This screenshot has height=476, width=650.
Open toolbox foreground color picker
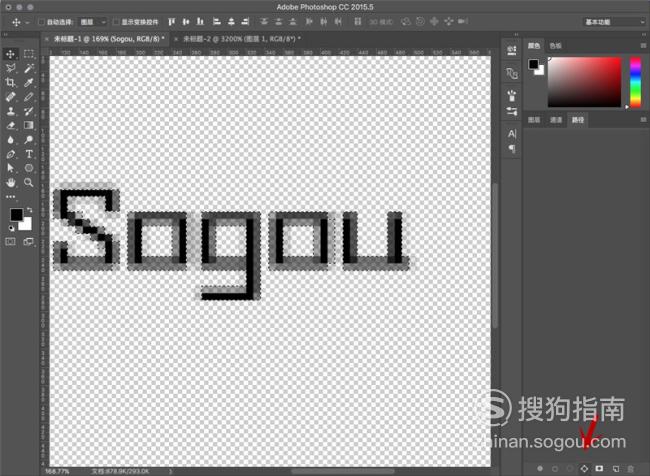coord(17,214)
